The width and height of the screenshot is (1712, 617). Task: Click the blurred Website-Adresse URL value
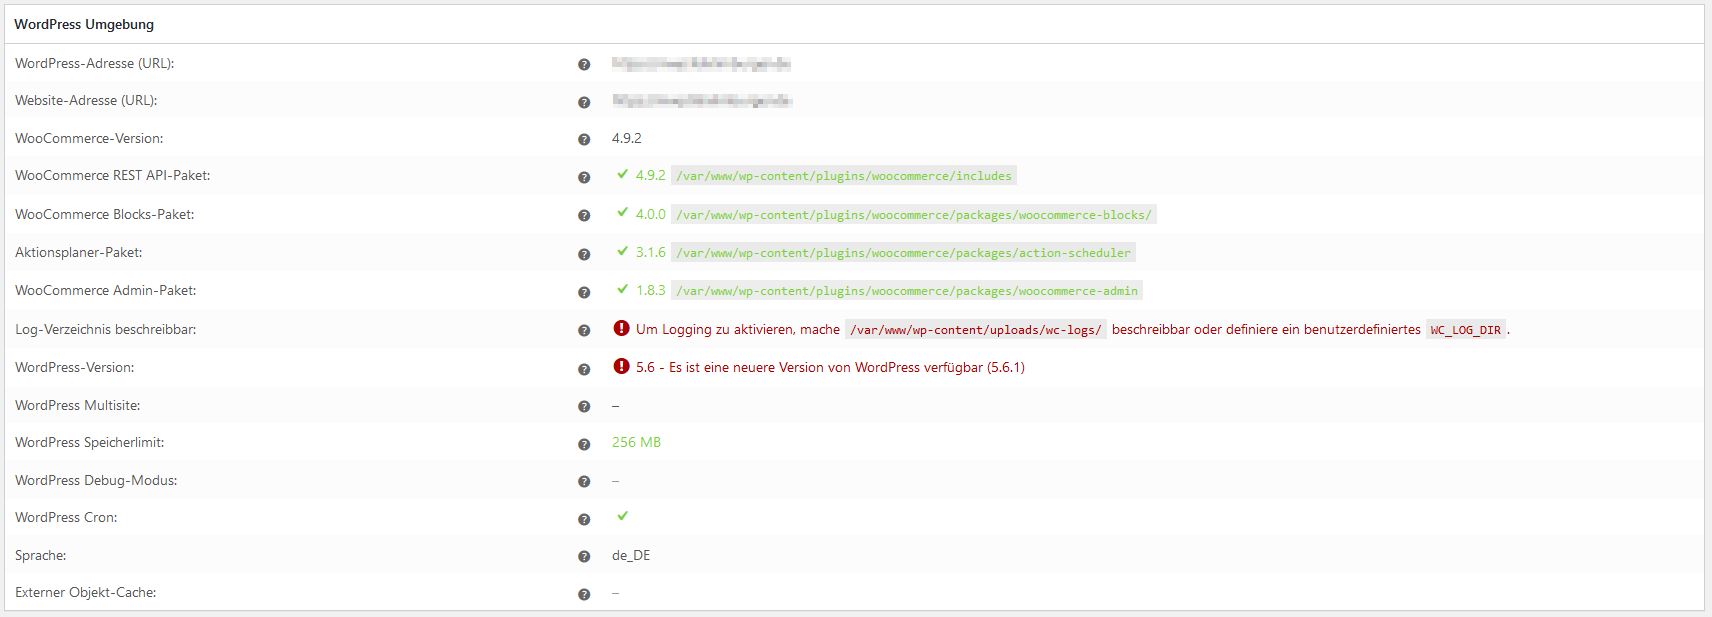(702, 100)
